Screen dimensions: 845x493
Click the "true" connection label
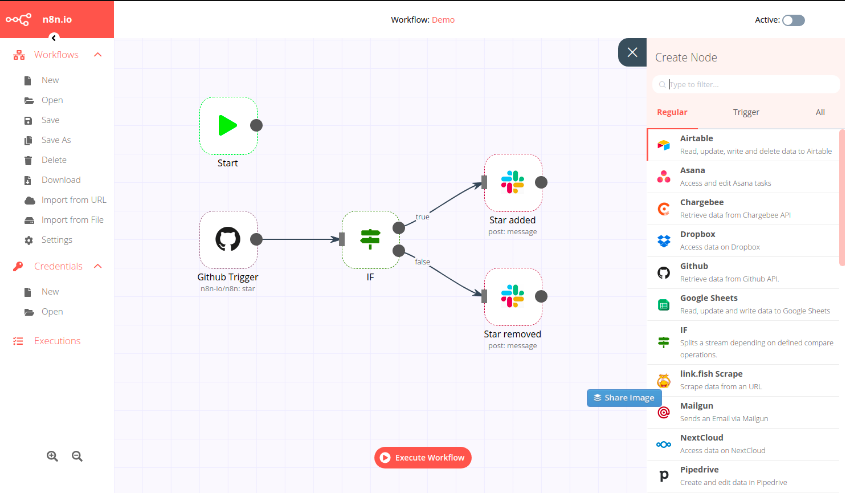tap(422, 217)
